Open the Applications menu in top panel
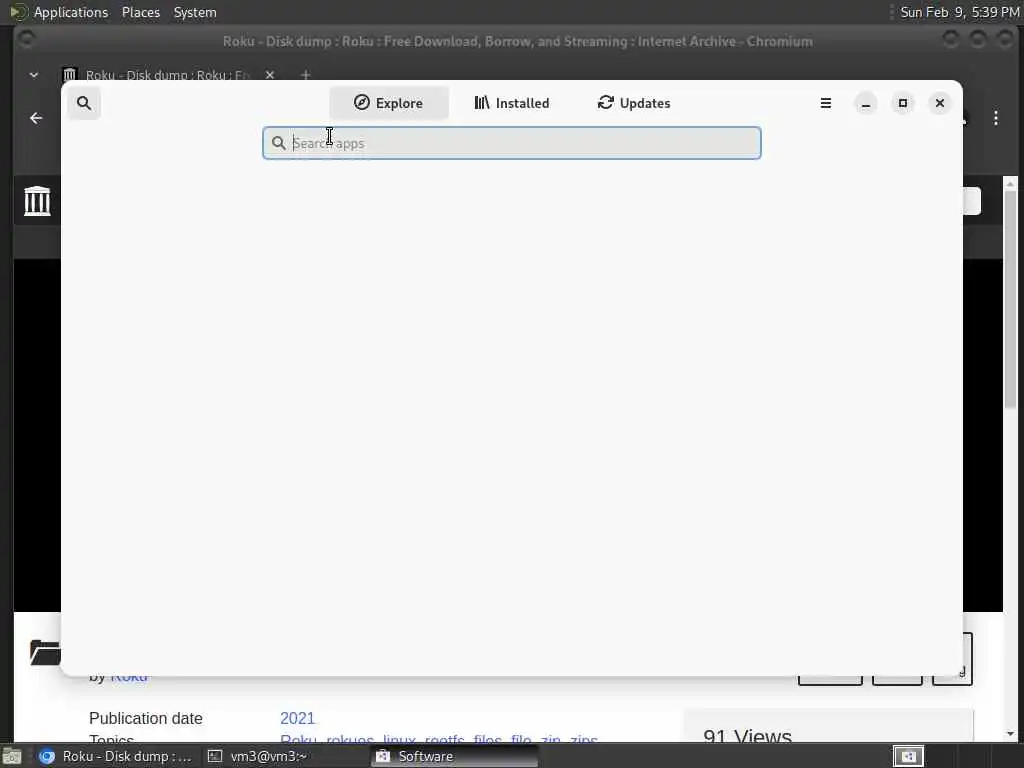1024x768 pixels. pos(71,12)
